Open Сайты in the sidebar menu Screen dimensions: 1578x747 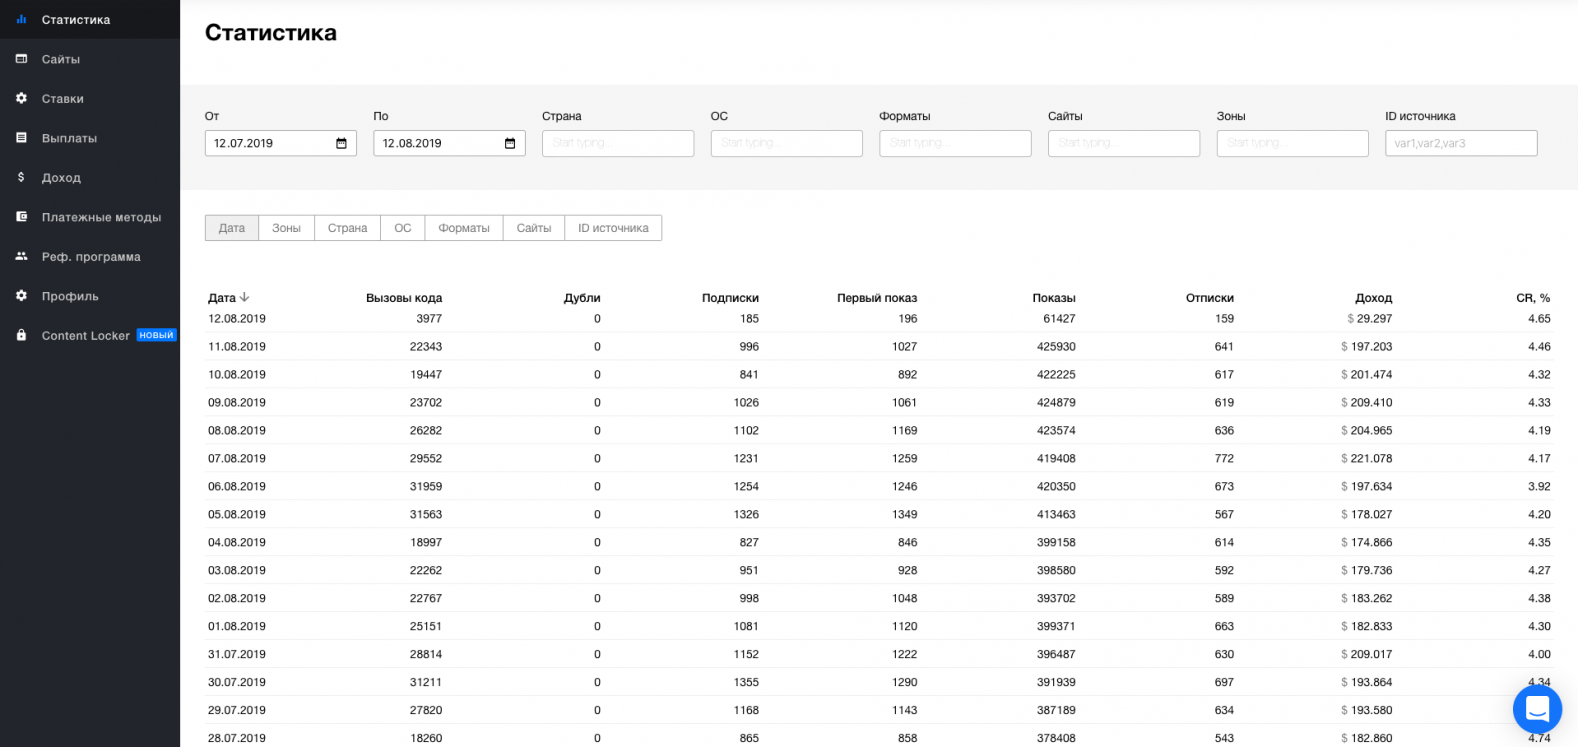pos(61,59)
